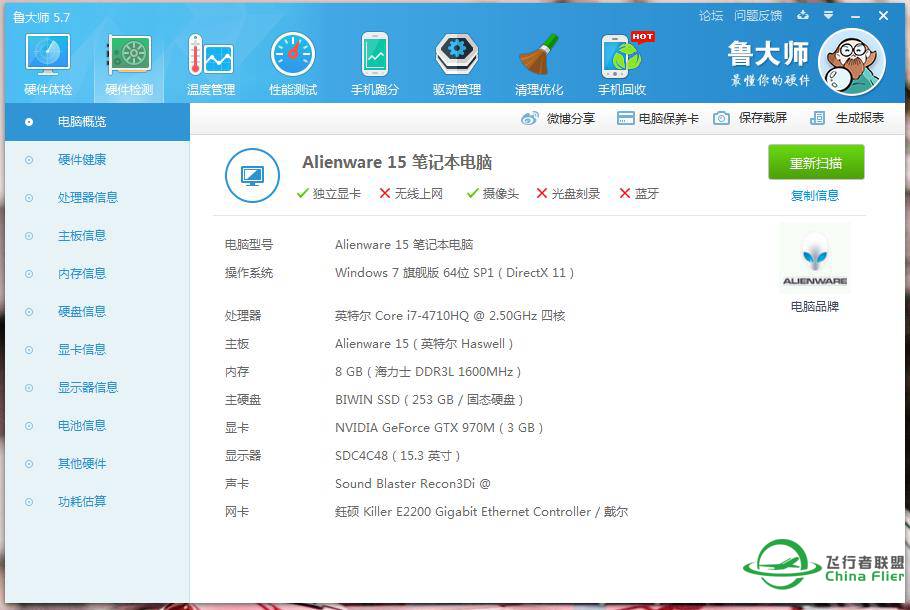The image size is (910, 610).
Task: Open 驱动管理 driver management icon
Action: 456,58
